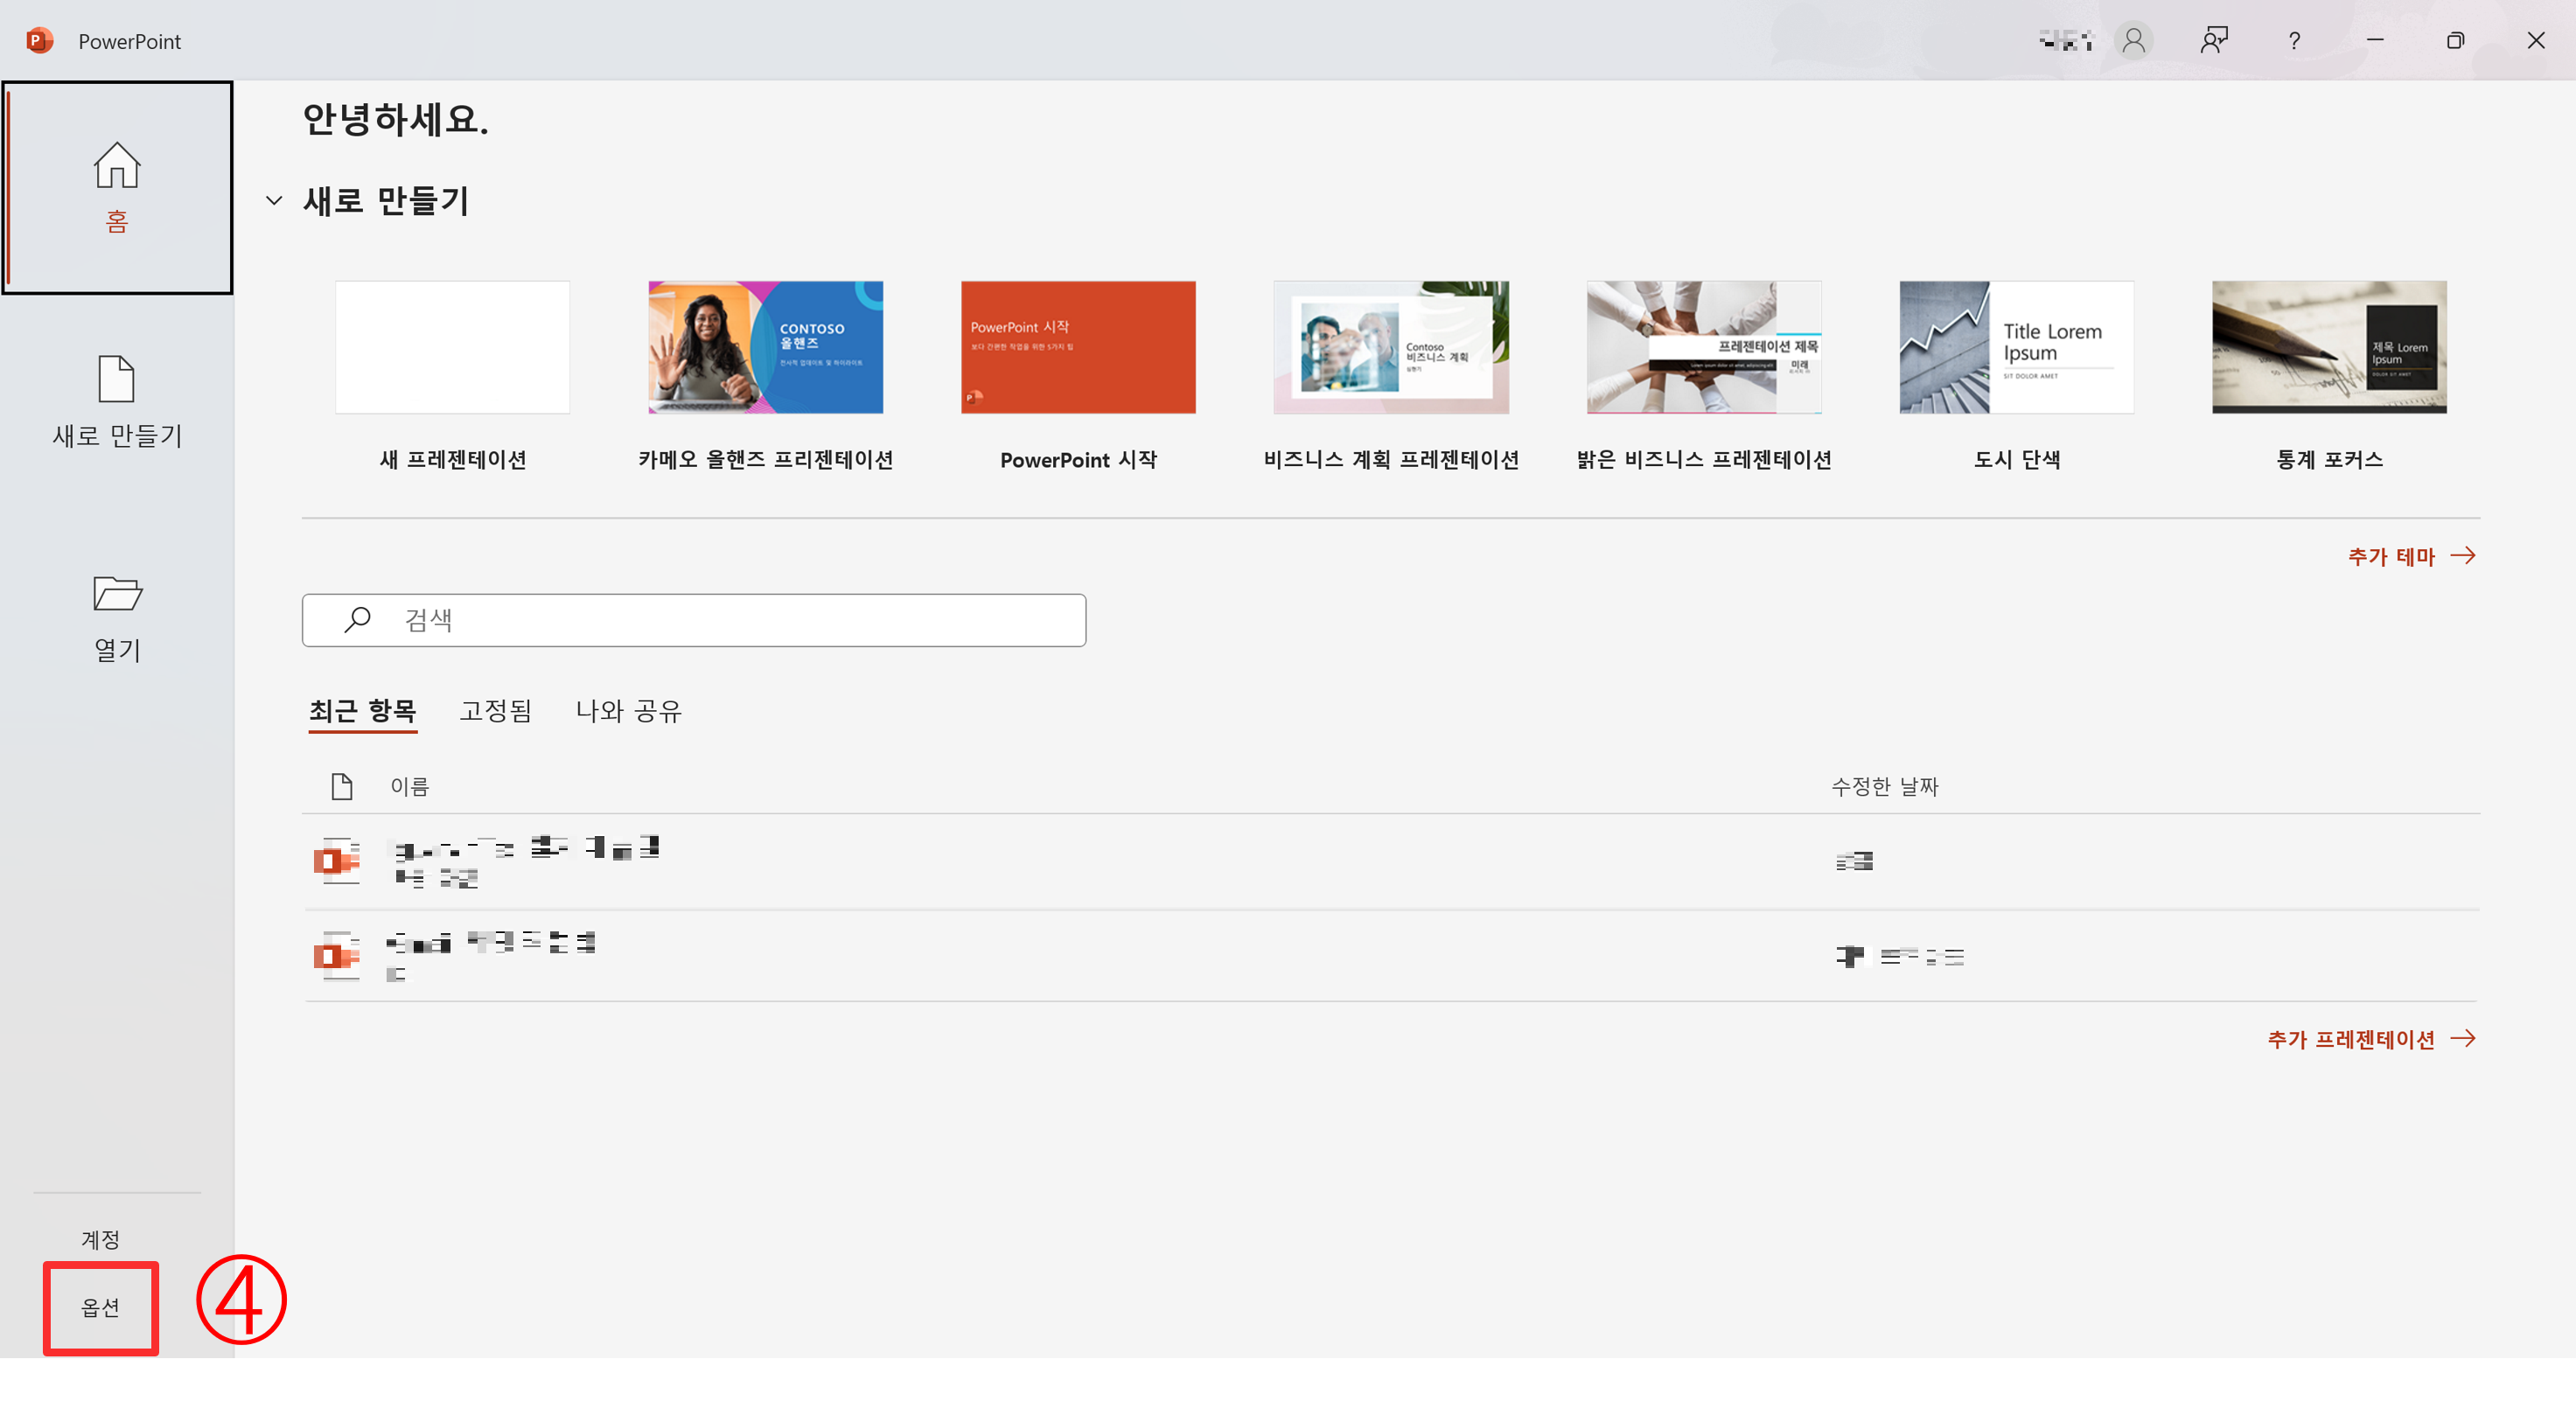This screenshot has width=2576, height=1415.
Task: Click the user account avatar icon
Action: click(x=2133, y=41)
